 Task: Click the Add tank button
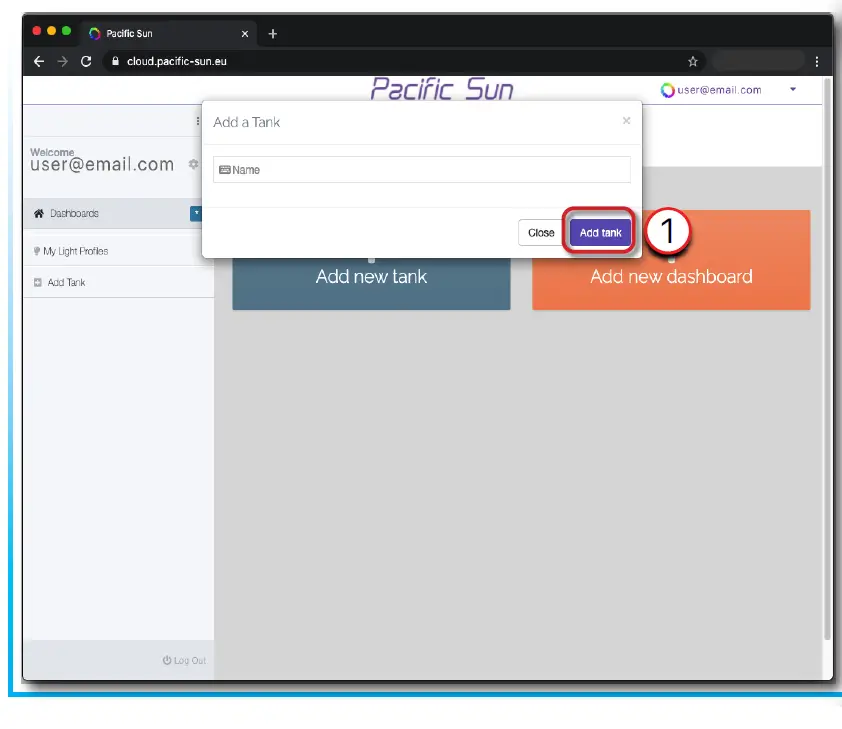[600, 232]
